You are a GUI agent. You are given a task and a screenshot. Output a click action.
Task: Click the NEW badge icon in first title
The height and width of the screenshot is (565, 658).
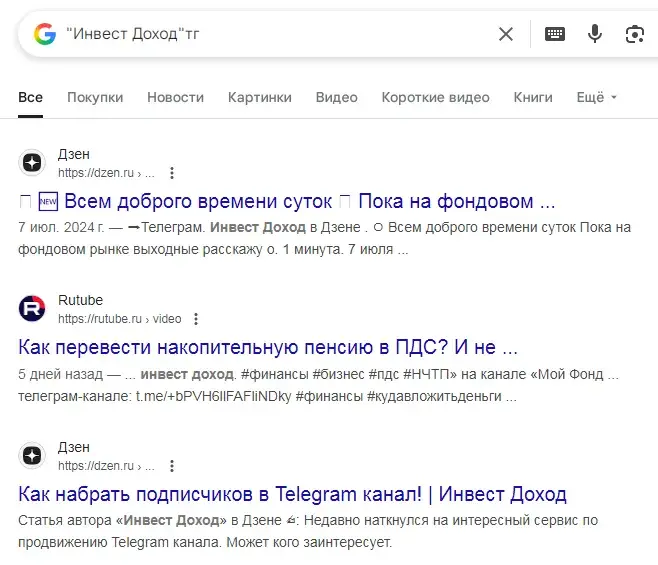(x=48, y=201)
